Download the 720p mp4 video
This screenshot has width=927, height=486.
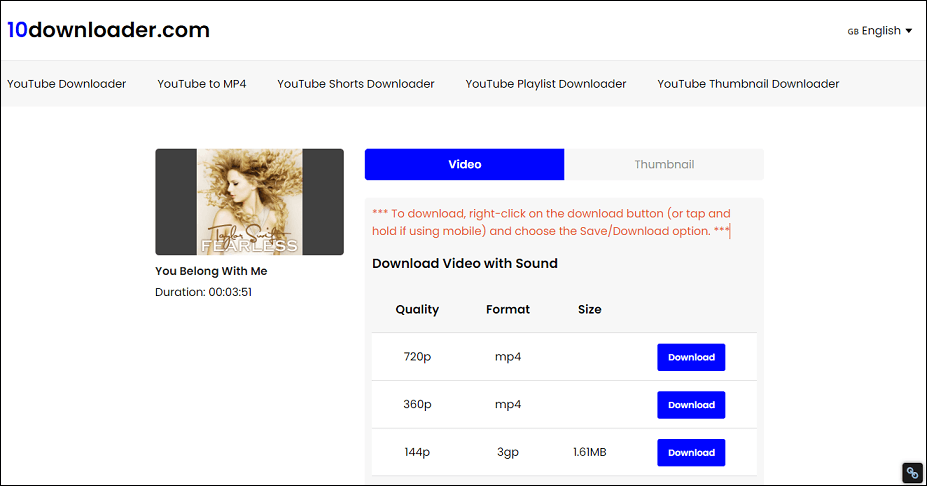tap(691, 357)
